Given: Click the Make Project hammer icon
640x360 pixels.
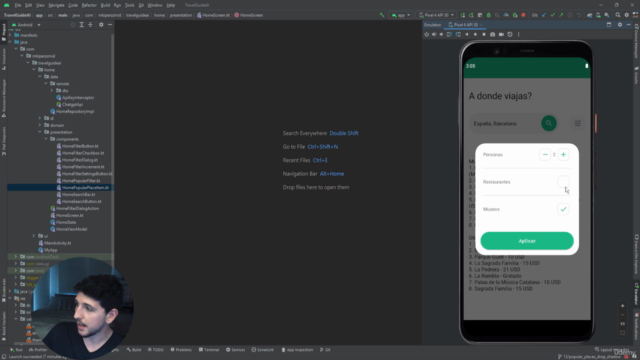Looking at the screenshot, I should pos(382,15).
